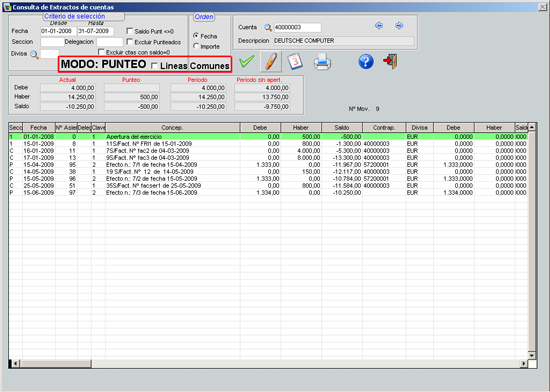The height and width of the screenshot is (392, 550).
Task: Click Punteo Haber value 500,00
Action: click(132, 97)
